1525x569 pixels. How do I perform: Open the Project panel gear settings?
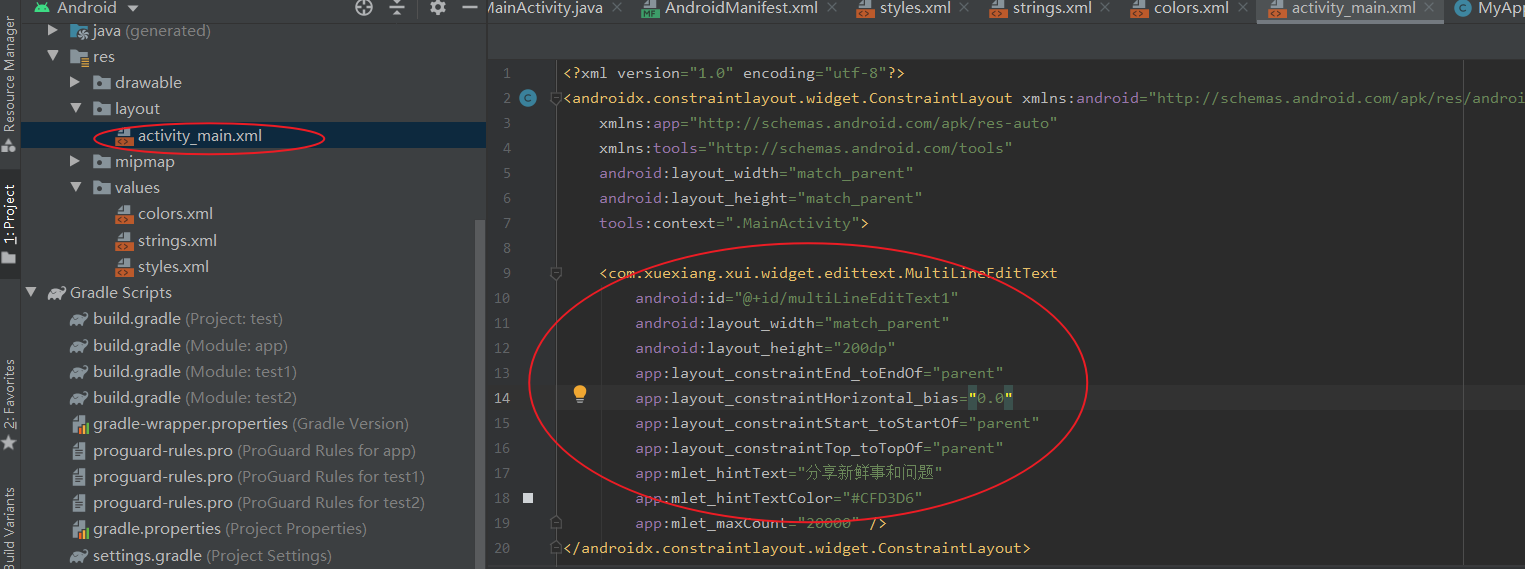click(x=437, y=8)
